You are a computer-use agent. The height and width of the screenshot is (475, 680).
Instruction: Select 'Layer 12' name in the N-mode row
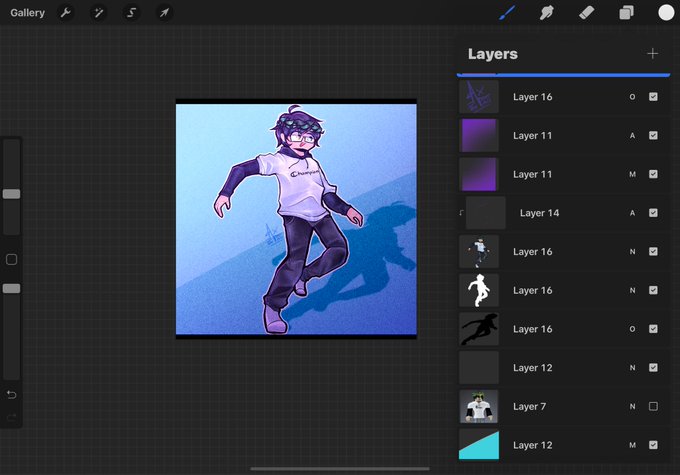(x=533, y=368)
